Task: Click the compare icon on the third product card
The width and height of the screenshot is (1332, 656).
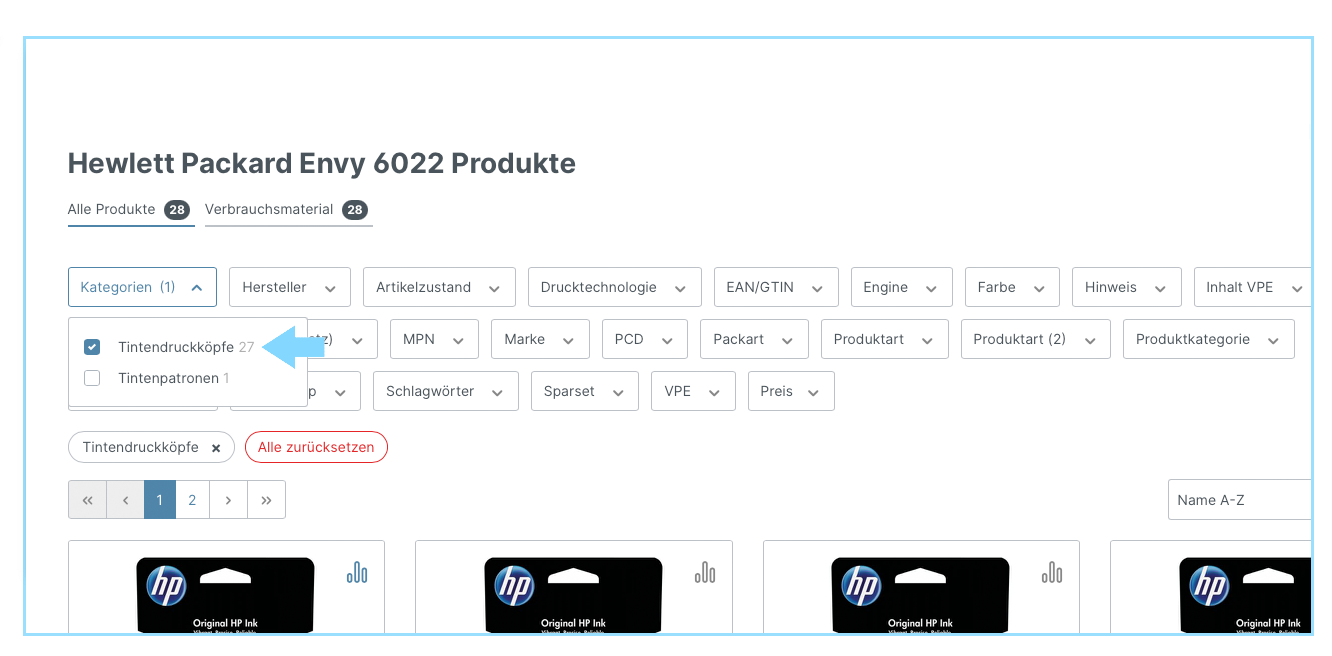Action: click(x=1052, y=572)
